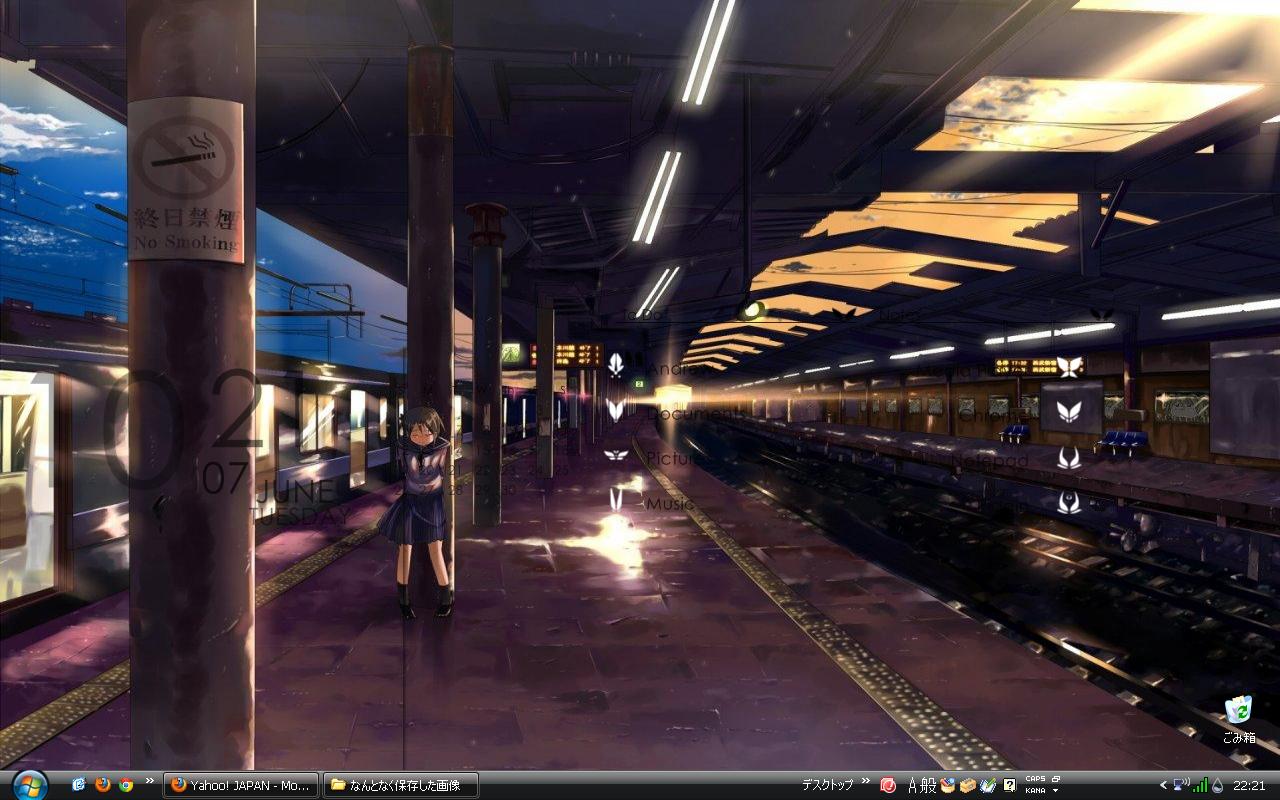Viewport: 1280px width, 800px height.
Task: Toggle CAPS lock in the language bar
Action: pyautogui.click(x=1035, y=779)
